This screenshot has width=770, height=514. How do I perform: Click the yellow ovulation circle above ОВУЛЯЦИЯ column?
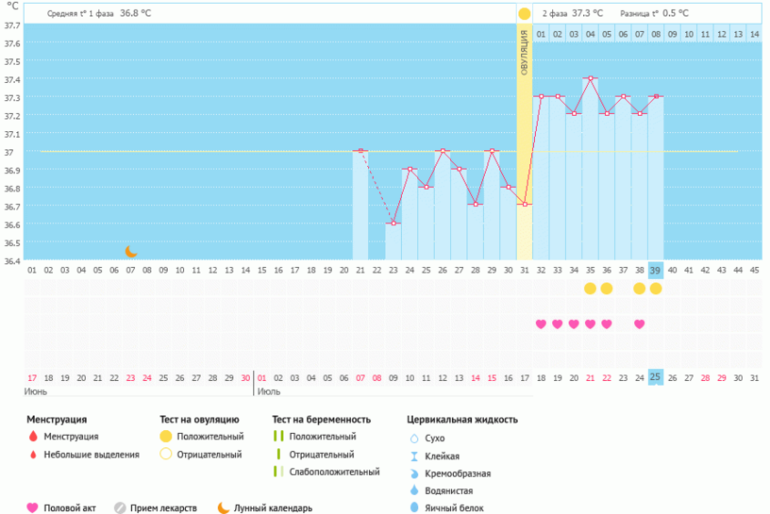[x=524, y=14]
